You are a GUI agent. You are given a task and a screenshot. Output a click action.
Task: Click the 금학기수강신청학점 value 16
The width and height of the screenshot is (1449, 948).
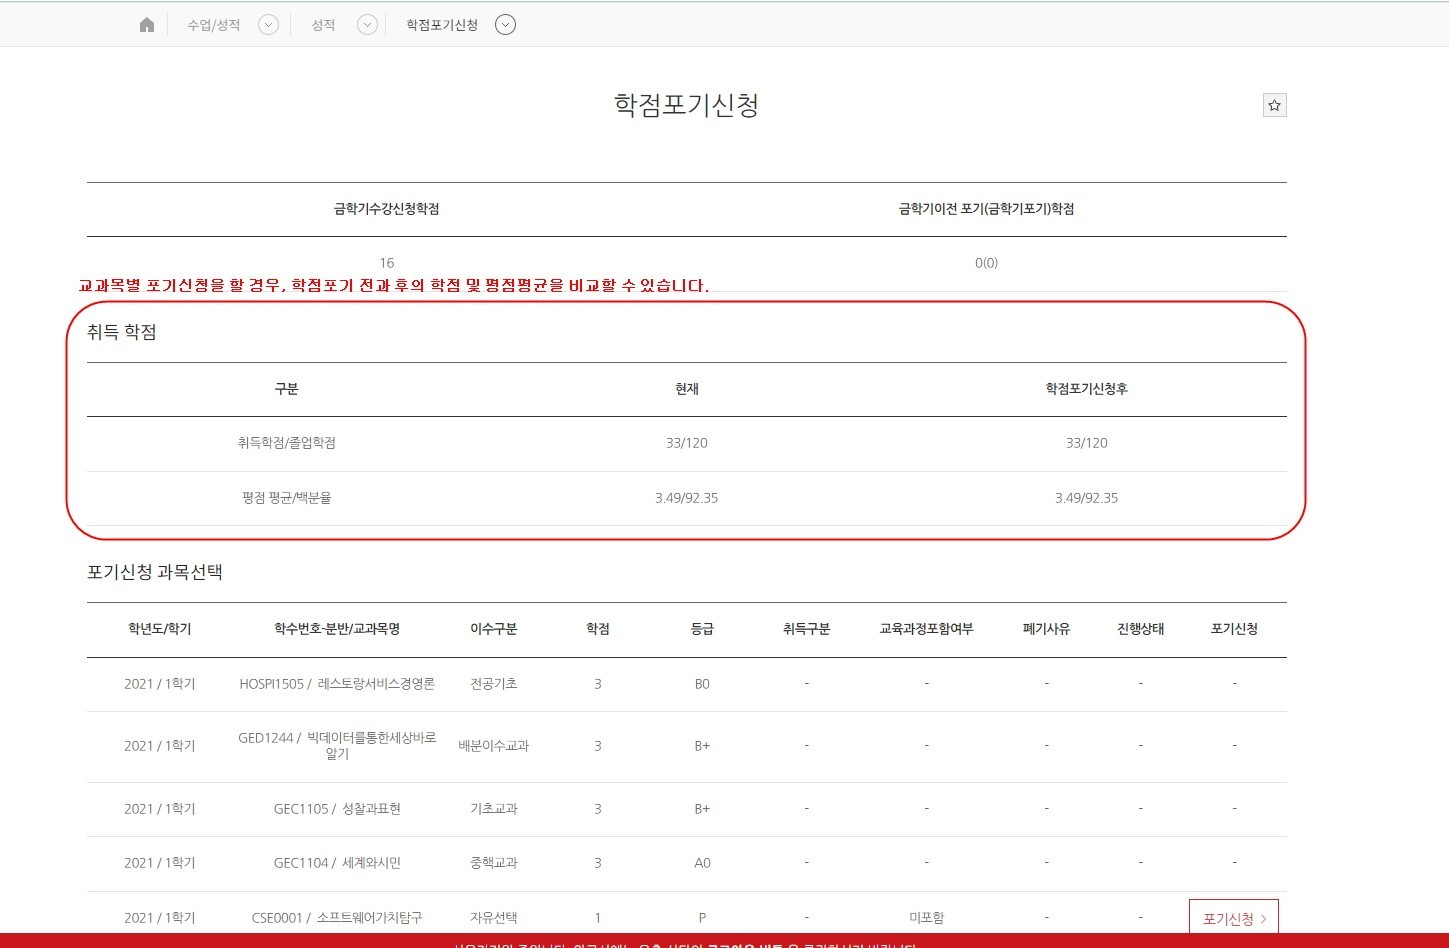coord(387,262)
